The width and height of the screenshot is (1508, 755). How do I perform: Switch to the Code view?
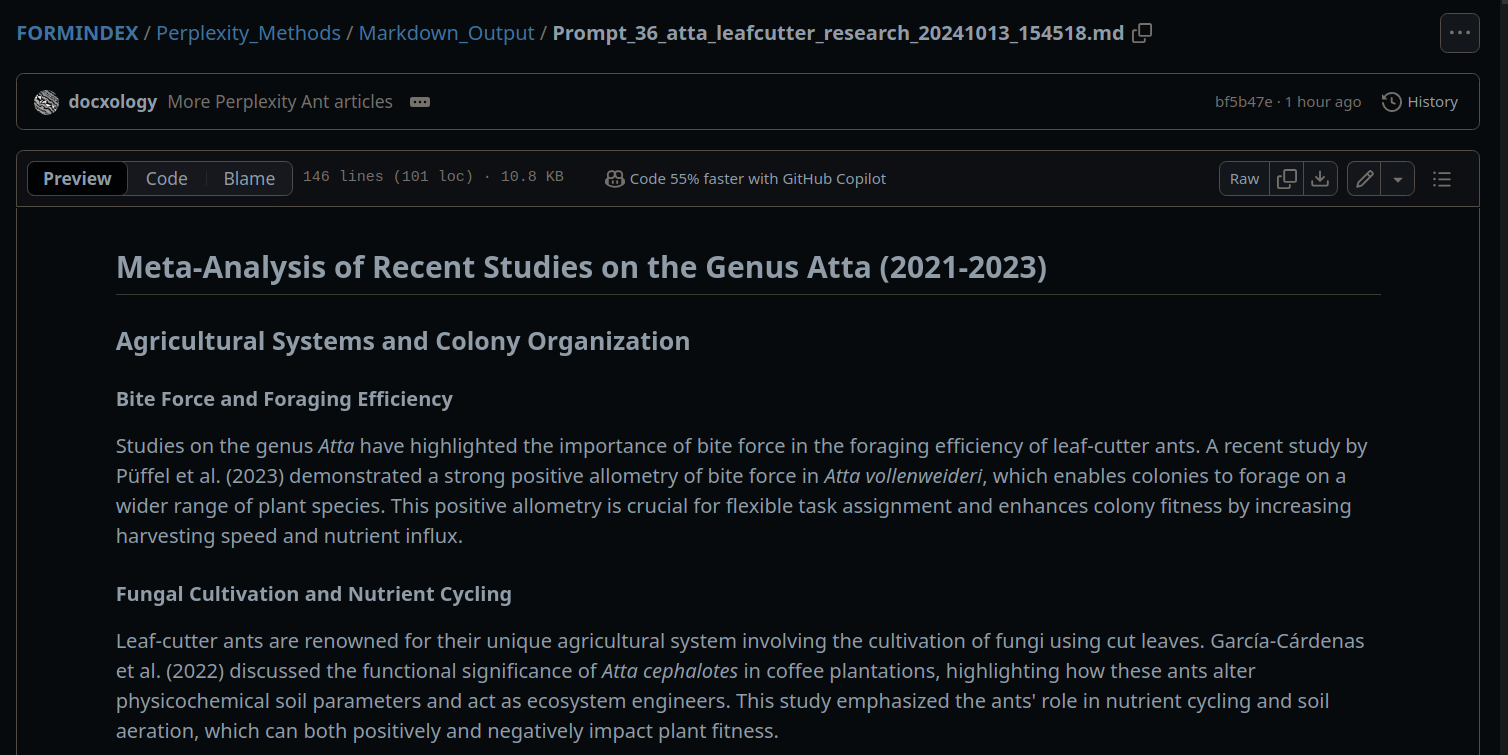click(166, 179)
